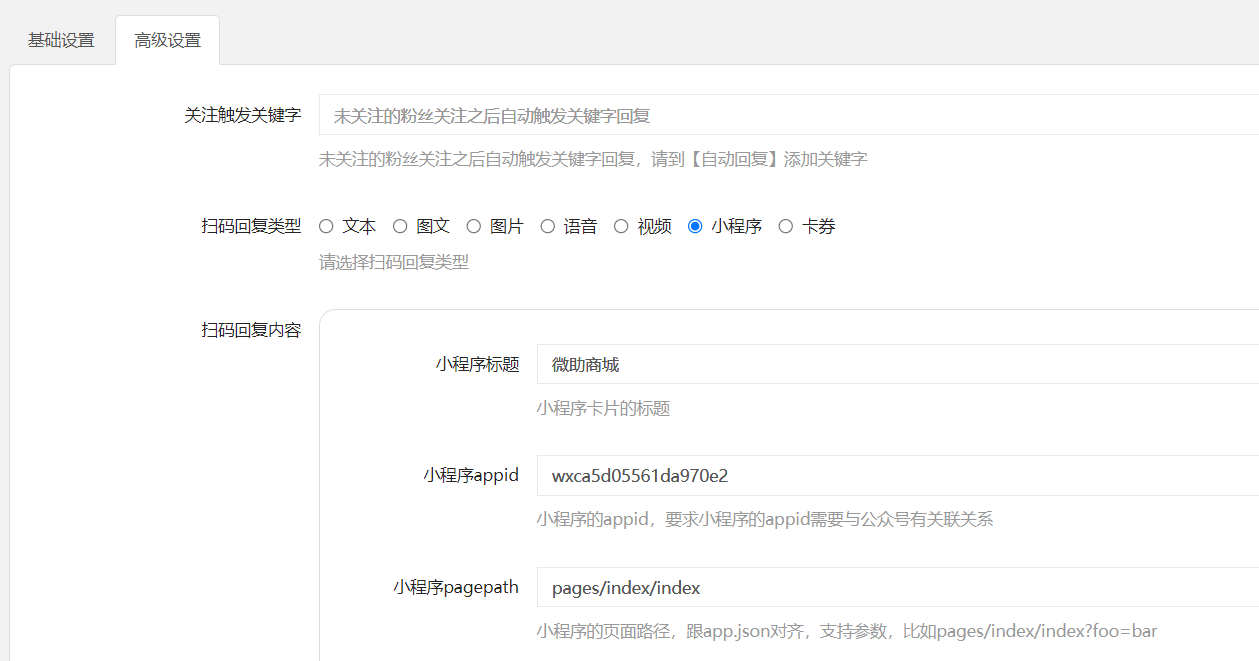Click the 请选择扫码回复类型 hint text

[393, 262]
